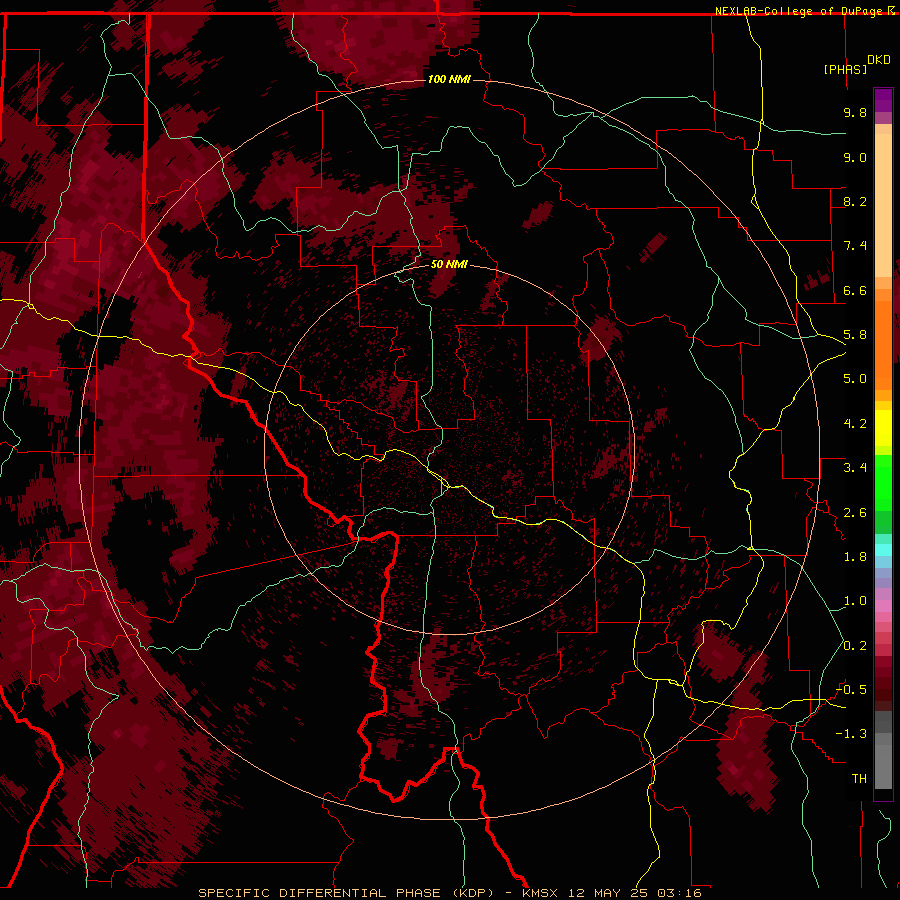Click the purple top segment of color bar

pos(883,100)
